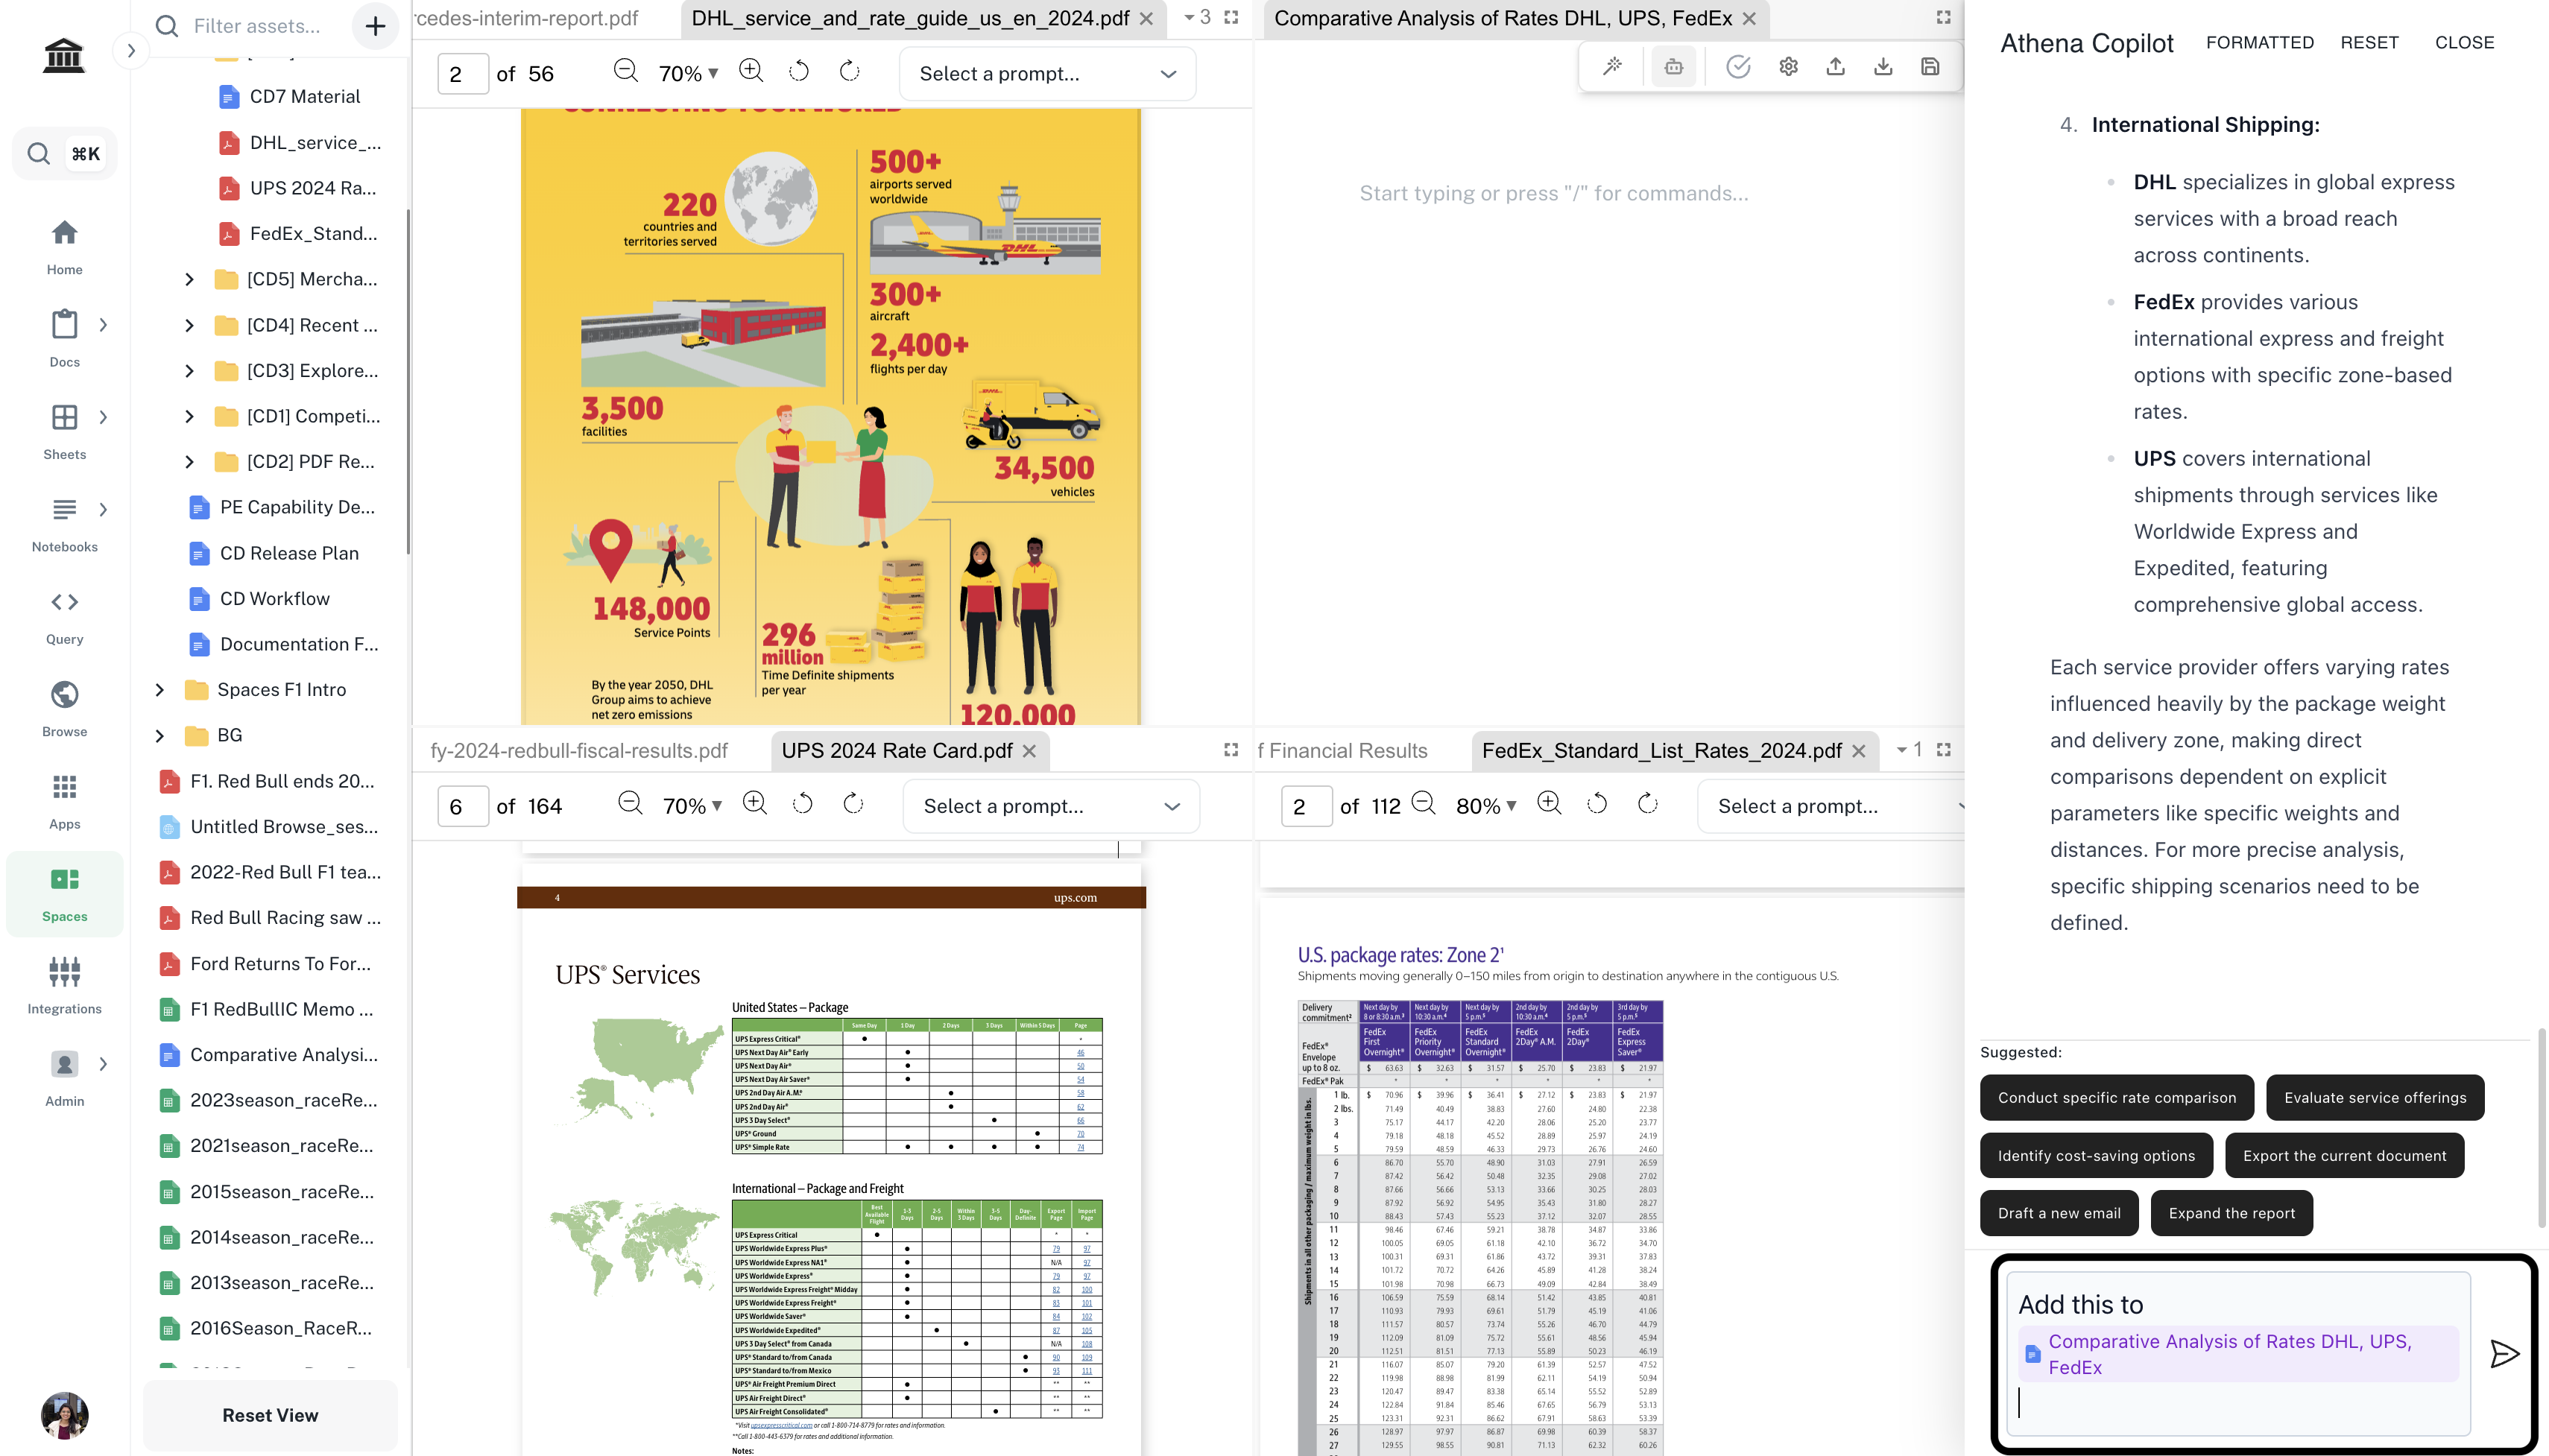Click the plus button to add an asset
The width and height of the screenshot is (2549, 1456).
375,26
